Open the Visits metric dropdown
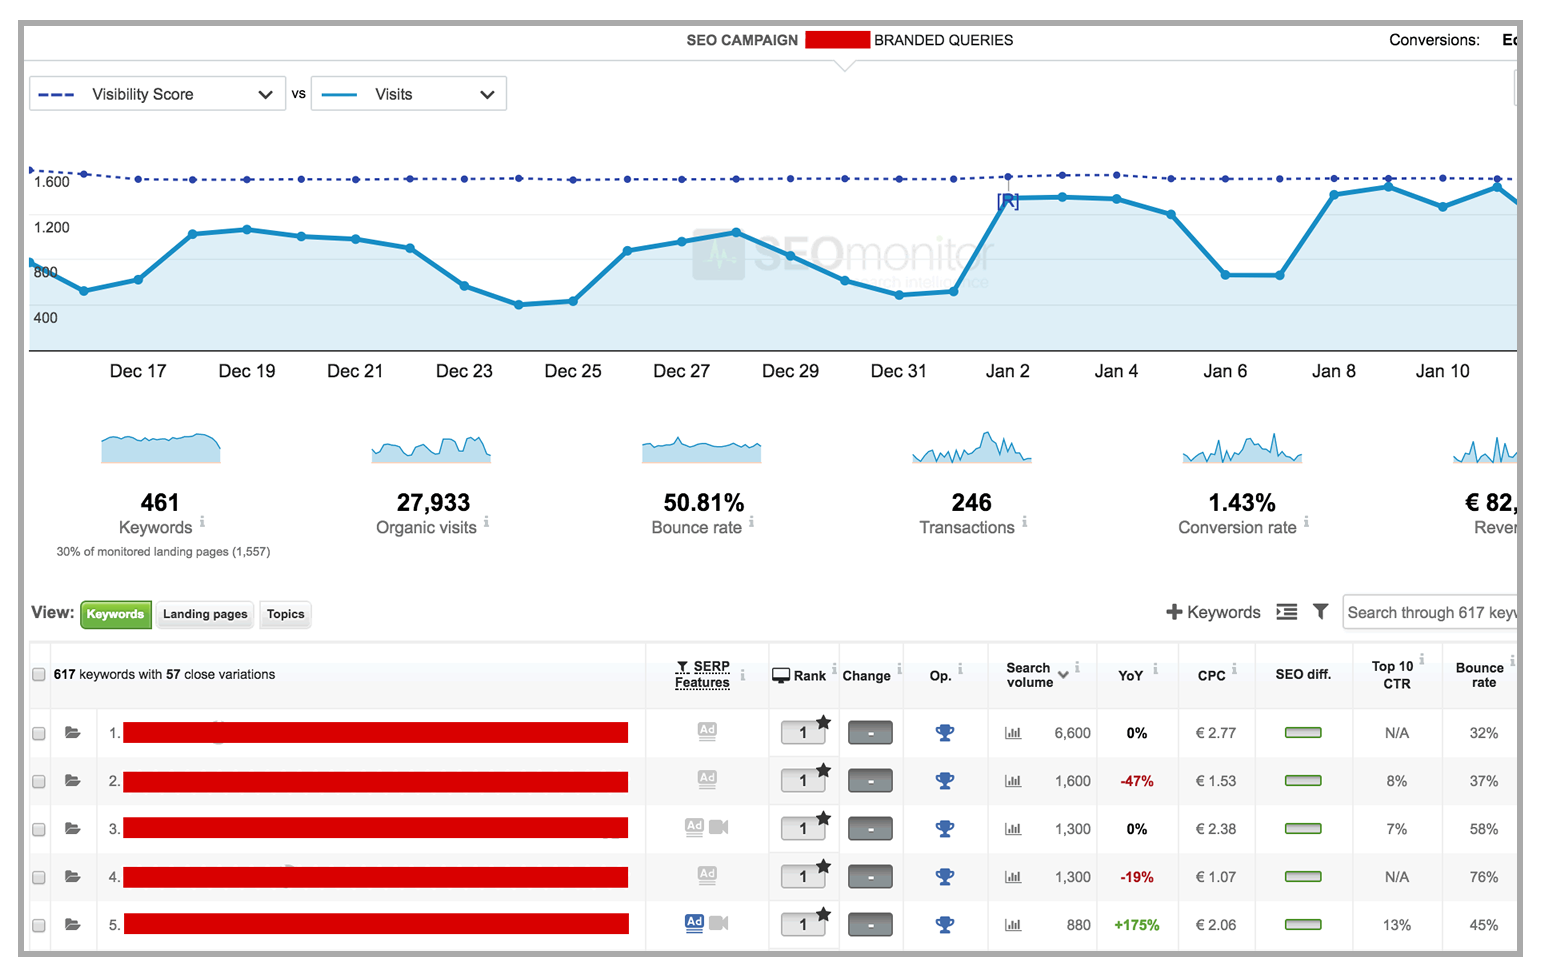 click(408, 93)
